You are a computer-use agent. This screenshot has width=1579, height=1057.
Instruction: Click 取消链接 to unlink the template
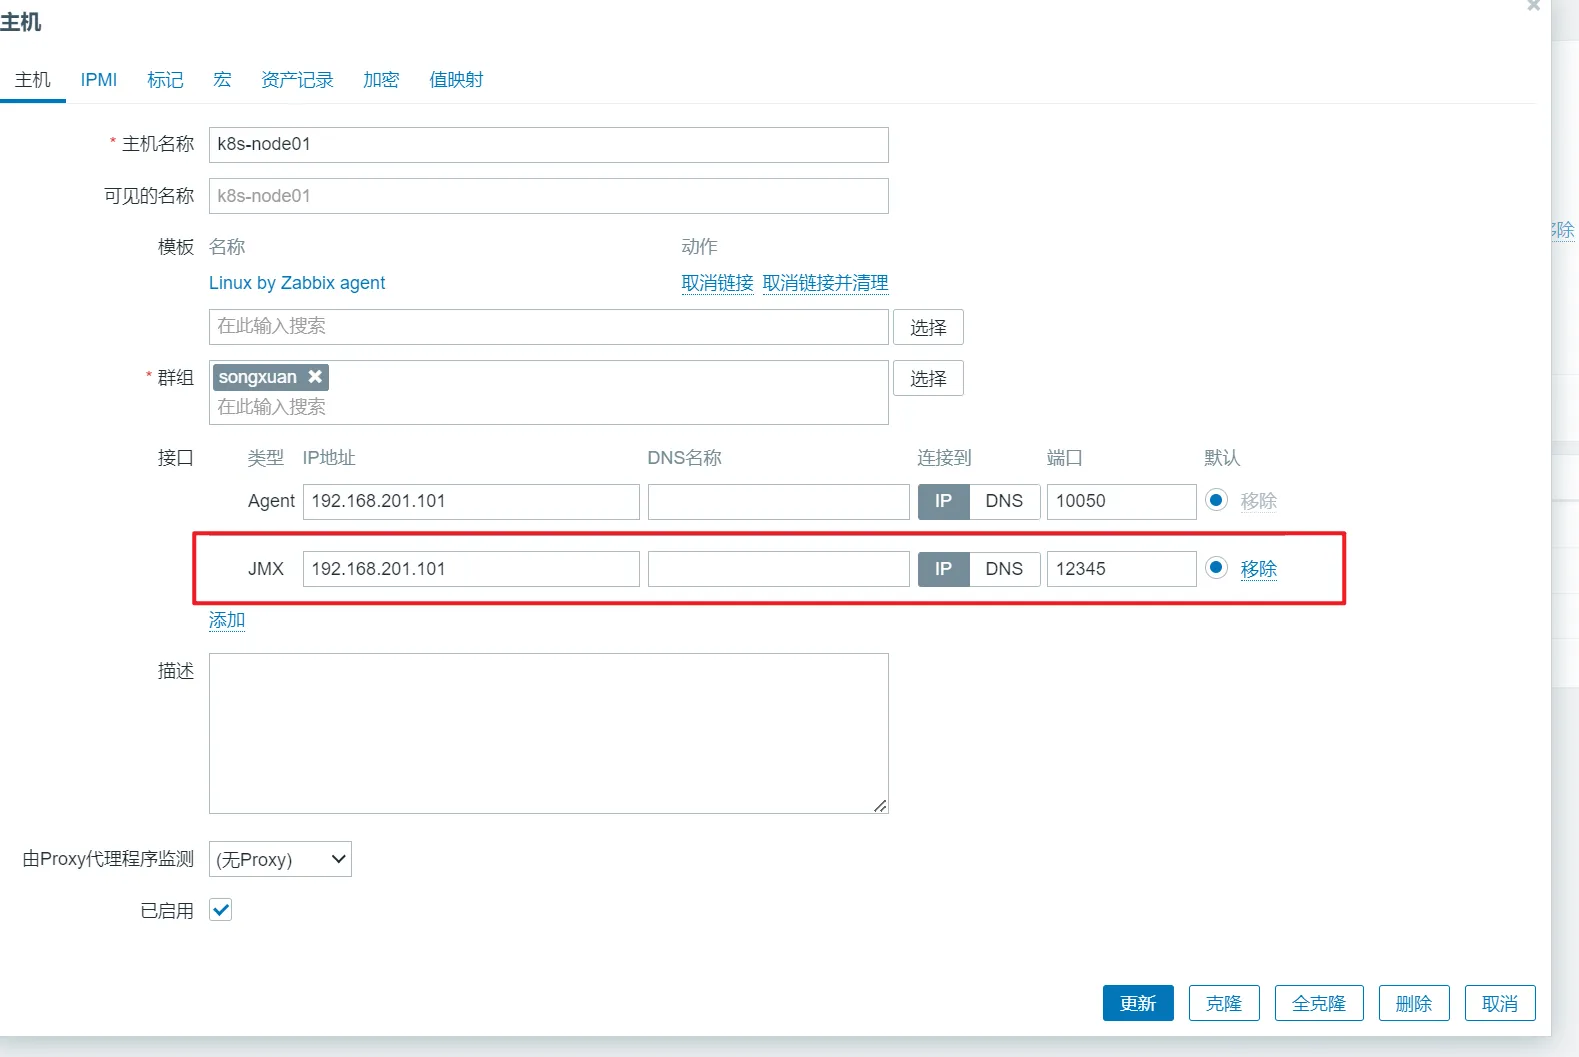[717, 283]
